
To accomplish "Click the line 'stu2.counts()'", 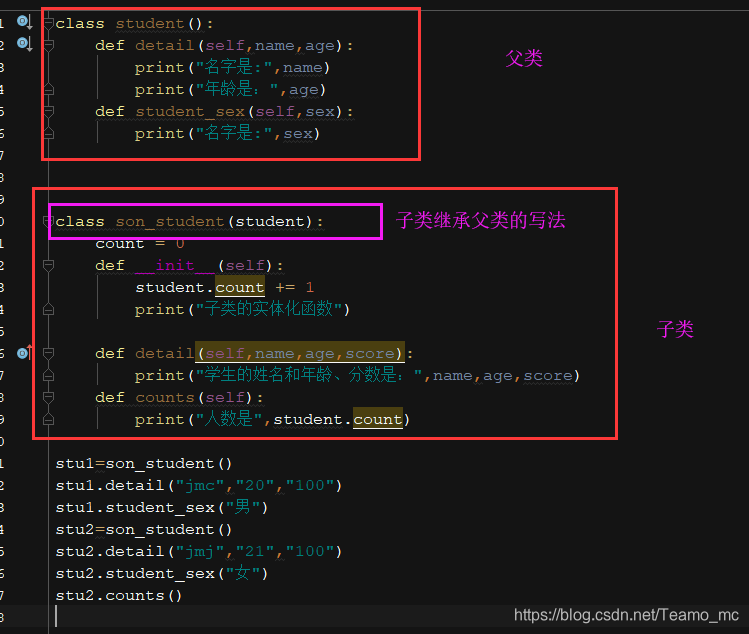I will (x=118, y=595).
